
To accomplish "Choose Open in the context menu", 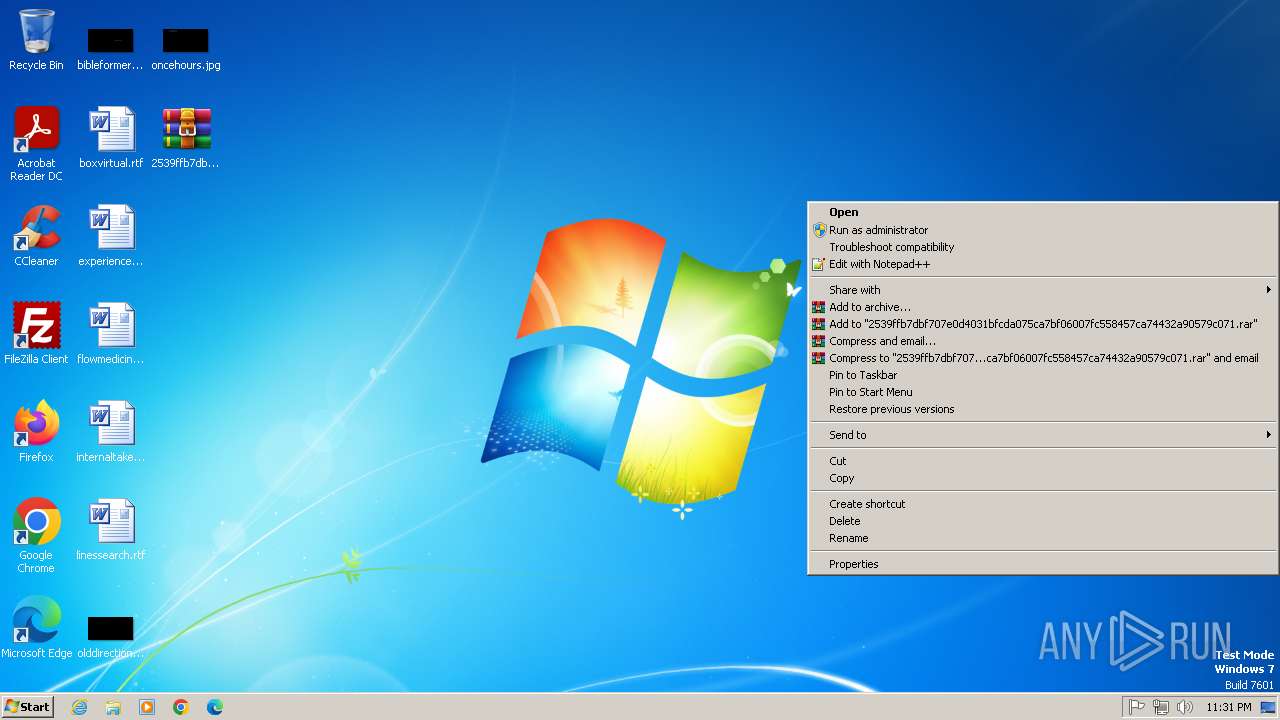I will (x=1042, y=212).
